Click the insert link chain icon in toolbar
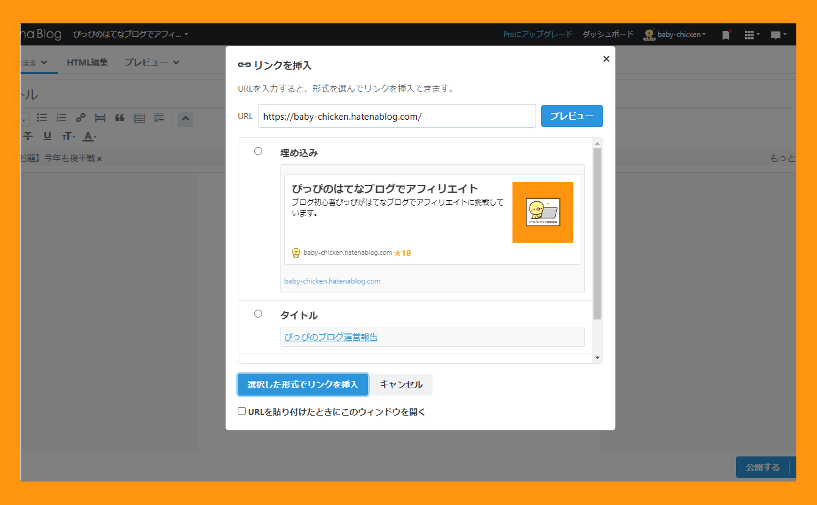The image size is (817, 505). 80,118
